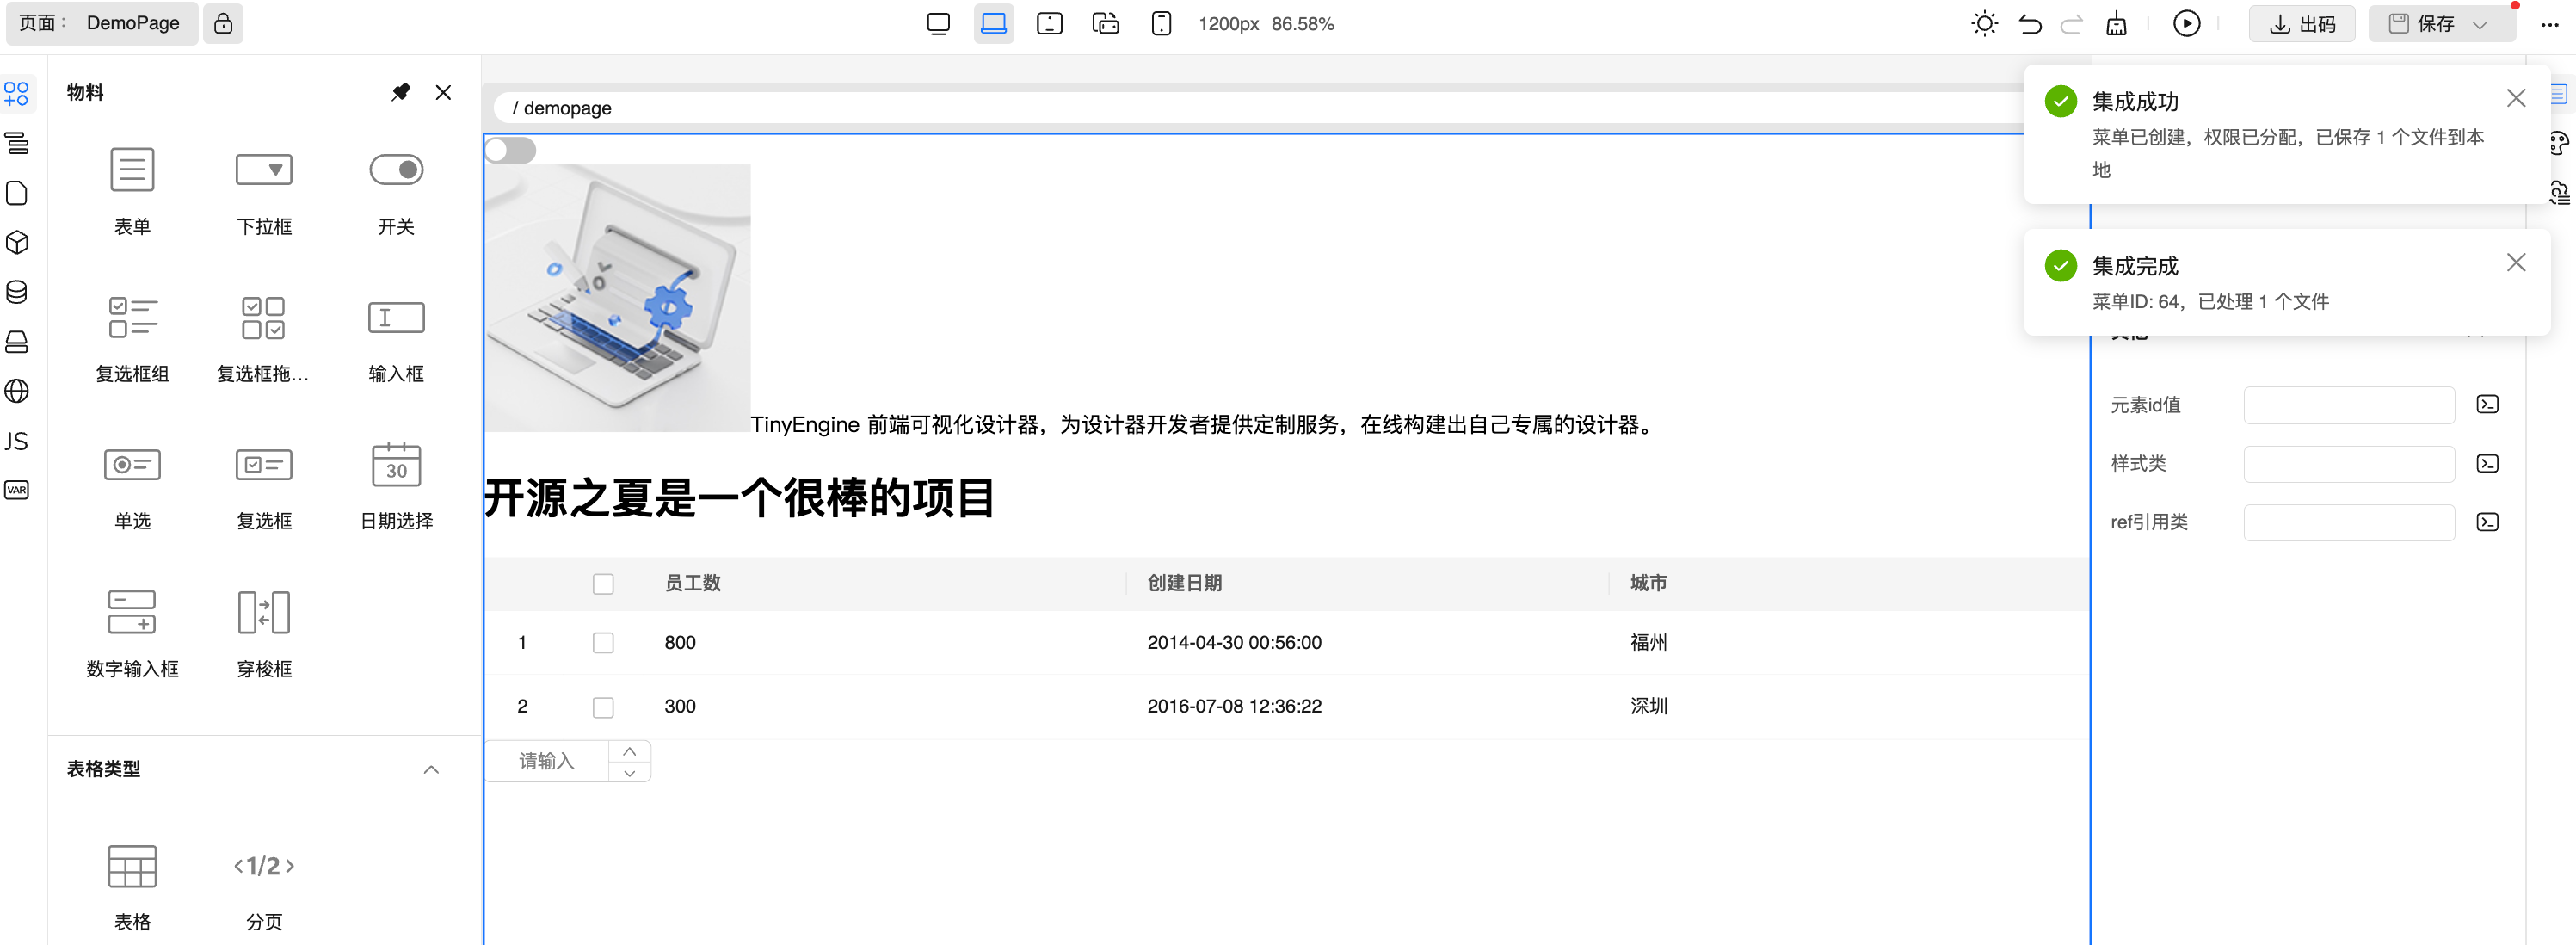Click the page lock icon
2576x945 pixels.
coord(223,24)
